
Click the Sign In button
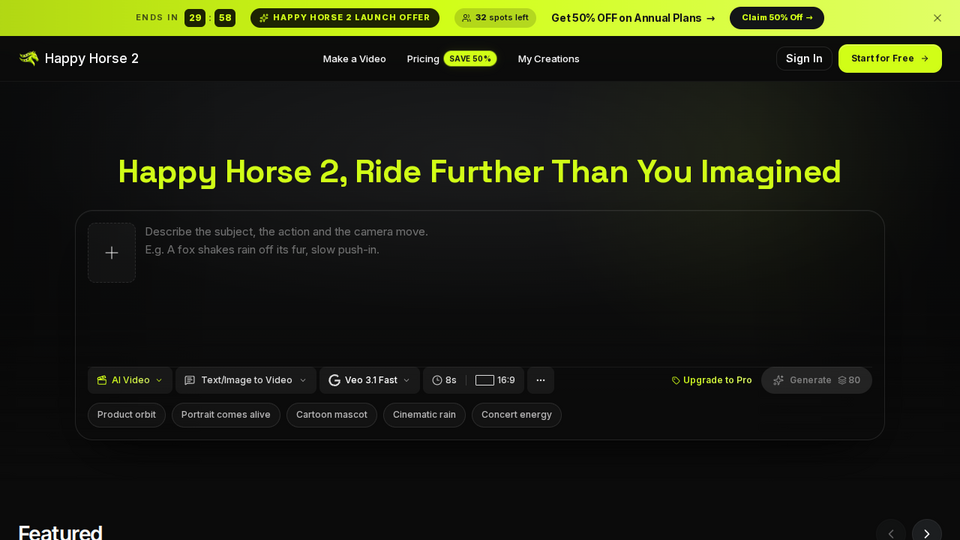(x=804, y=58)
